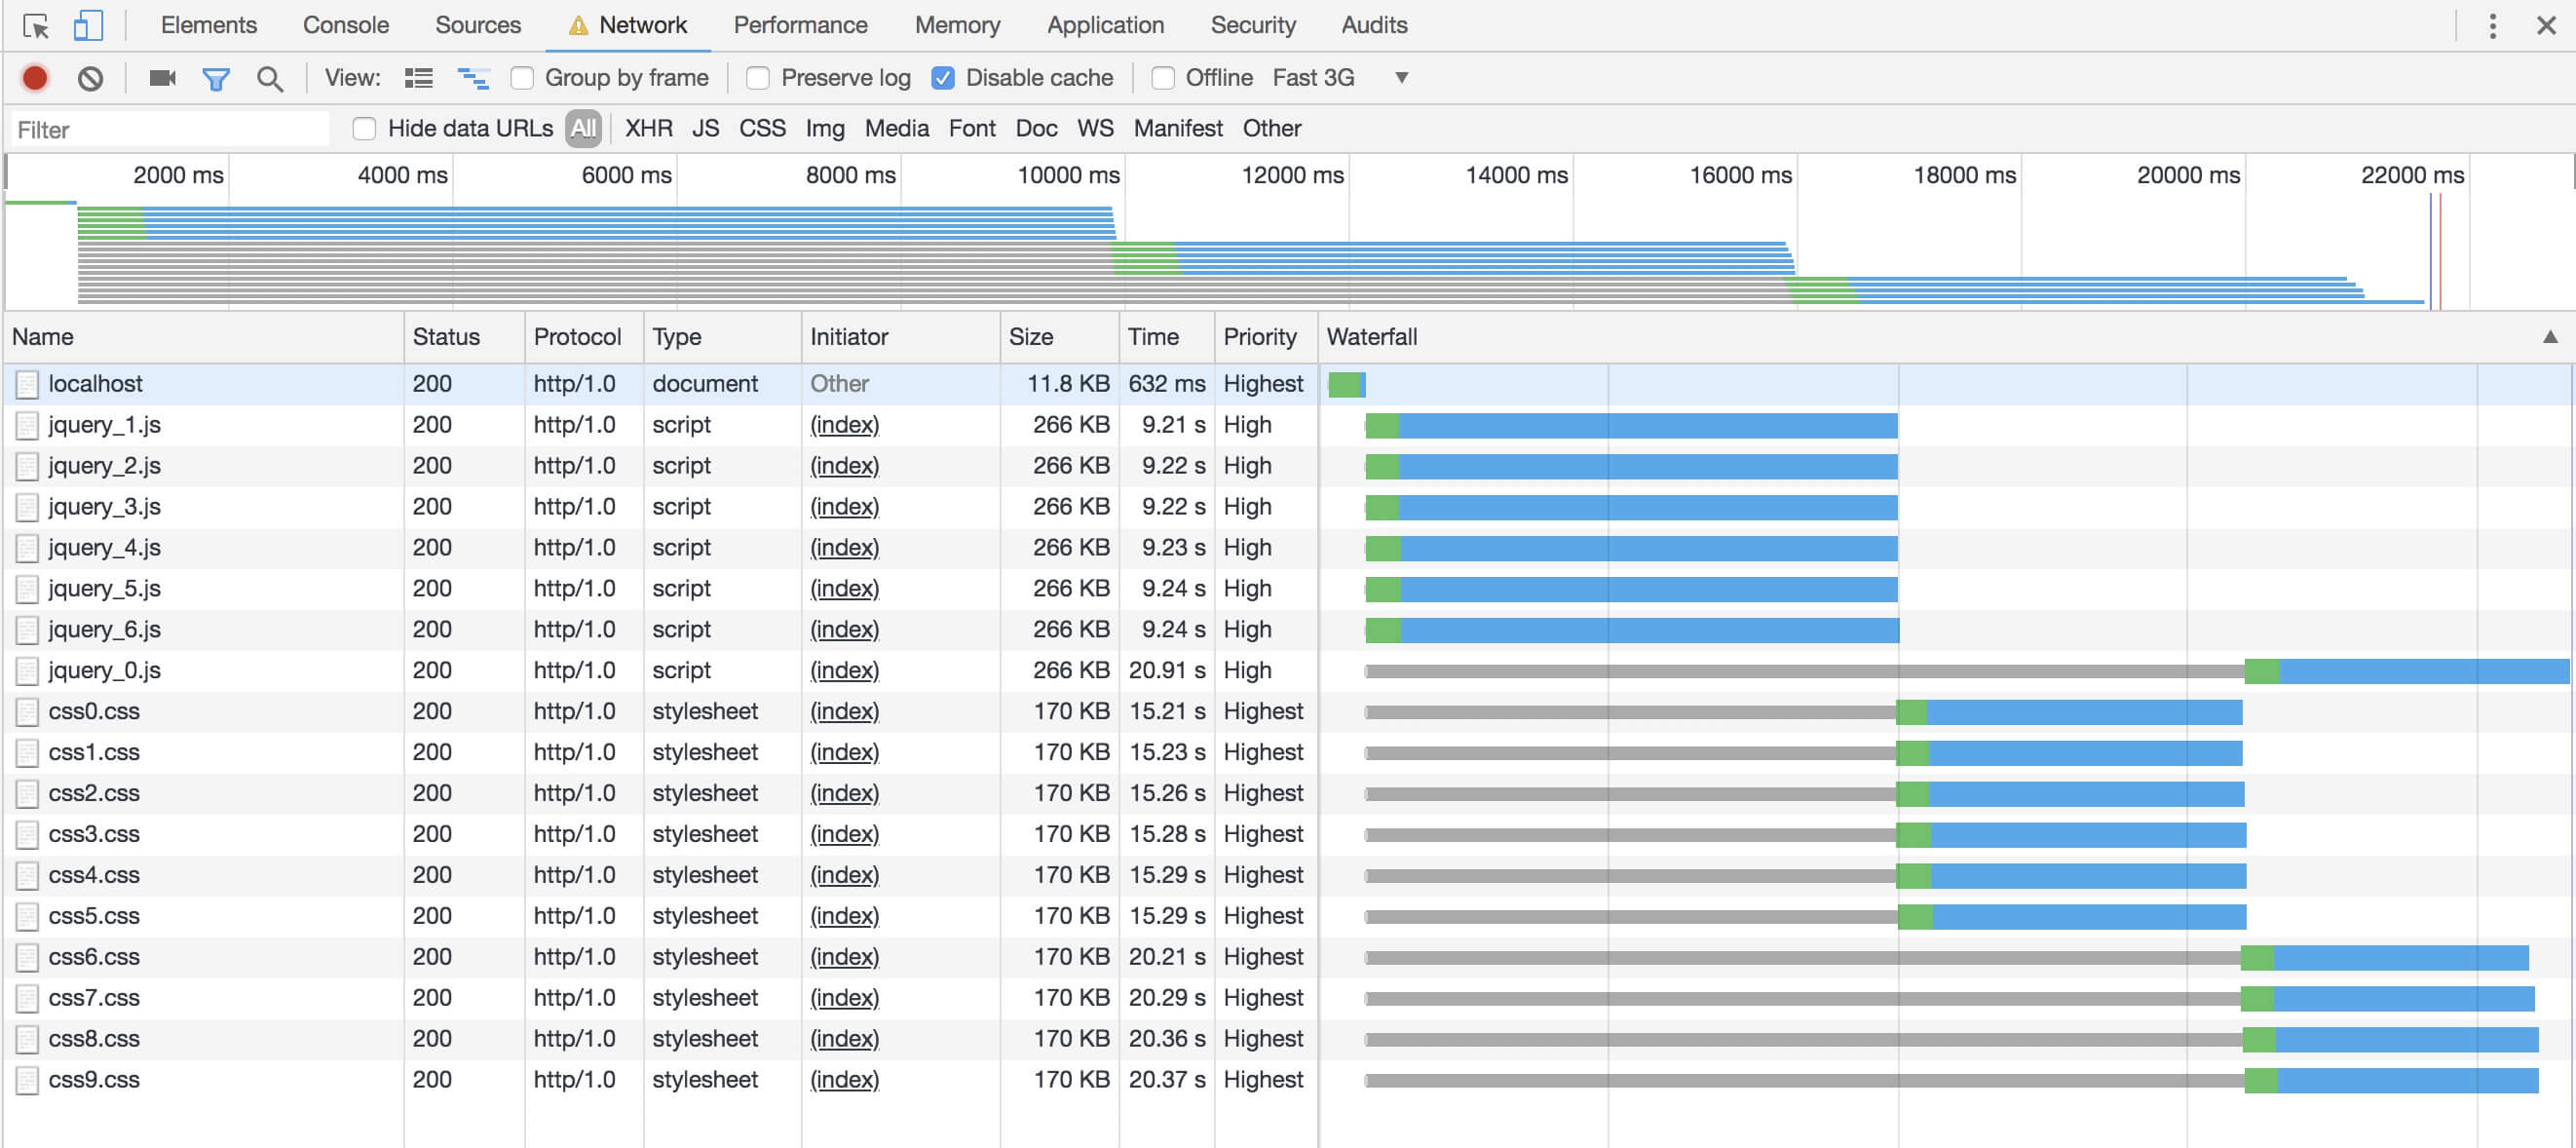
Task: Switch to Elements tab
Action: pyautogui.click(x=209, y=25)
